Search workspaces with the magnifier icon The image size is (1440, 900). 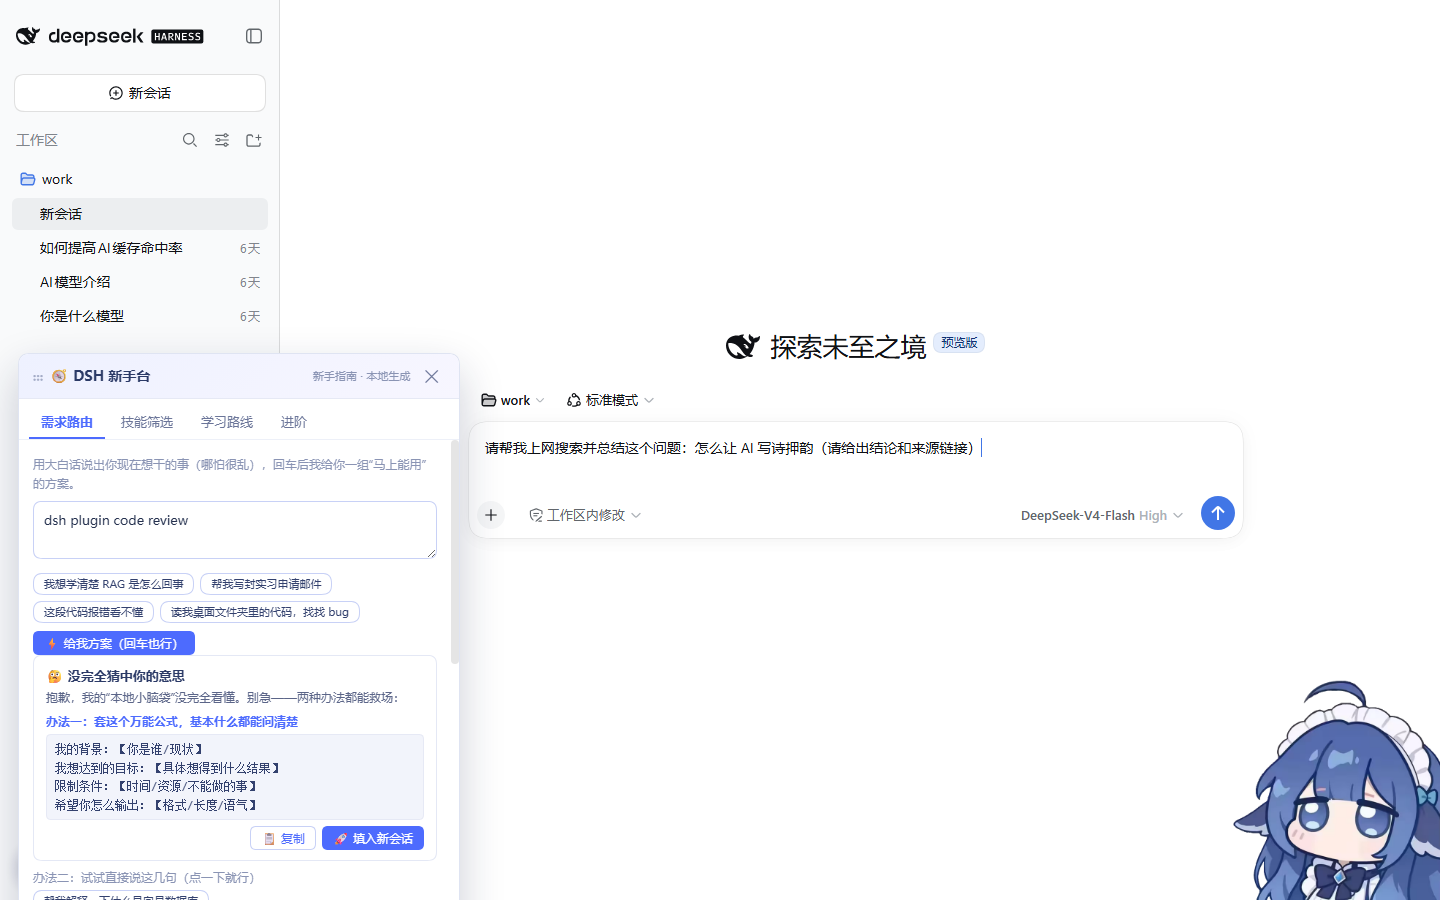pyautogui.click(x=190, y=140)
